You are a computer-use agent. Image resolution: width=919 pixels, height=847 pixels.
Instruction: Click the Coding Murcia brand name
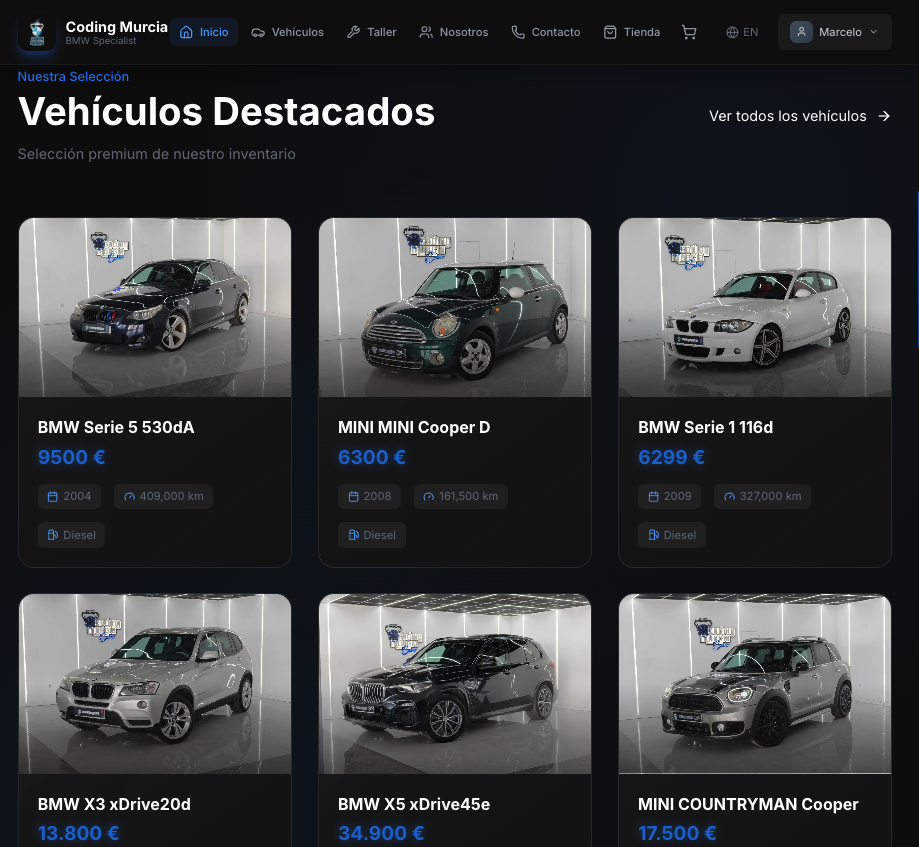click(x=117, y=27)
